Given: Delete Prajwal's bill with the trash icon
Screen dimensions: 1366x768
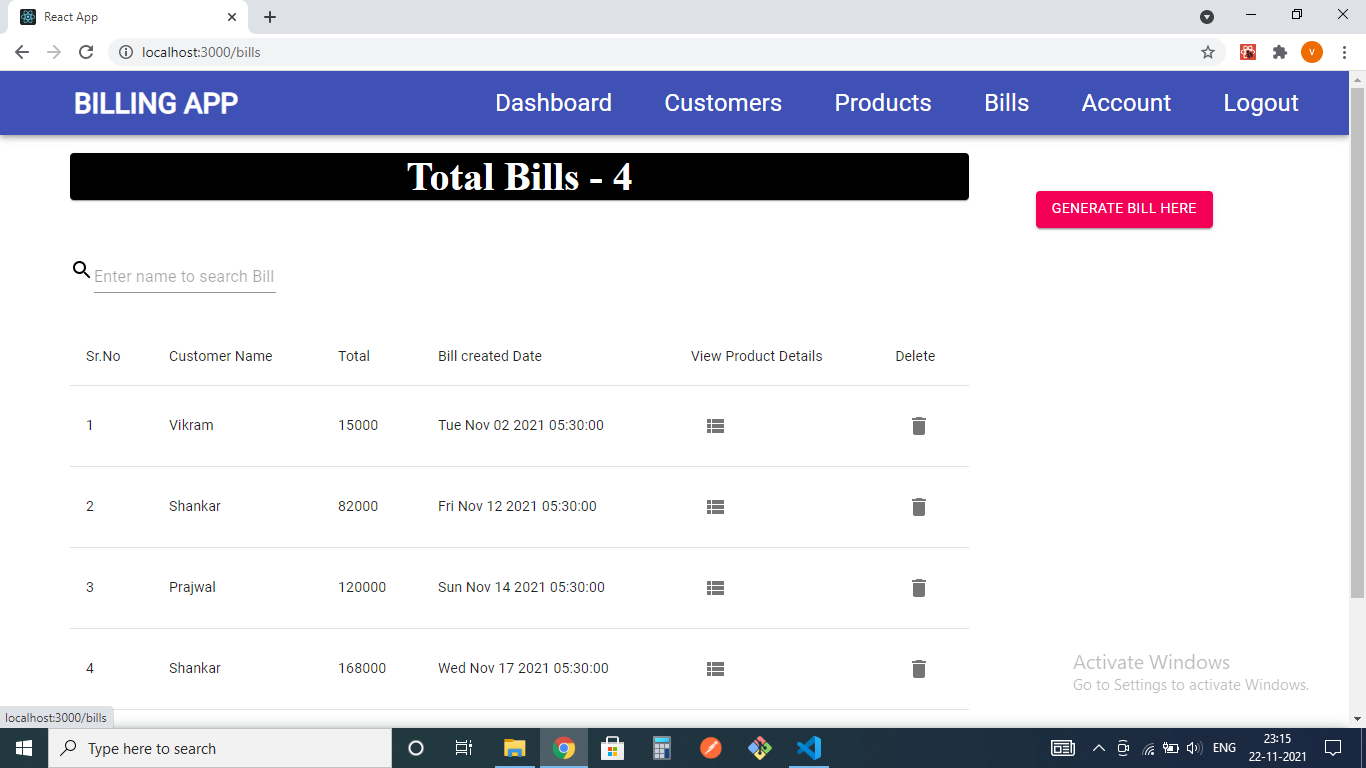Looking at the screenshot, I should coord(918,587).
